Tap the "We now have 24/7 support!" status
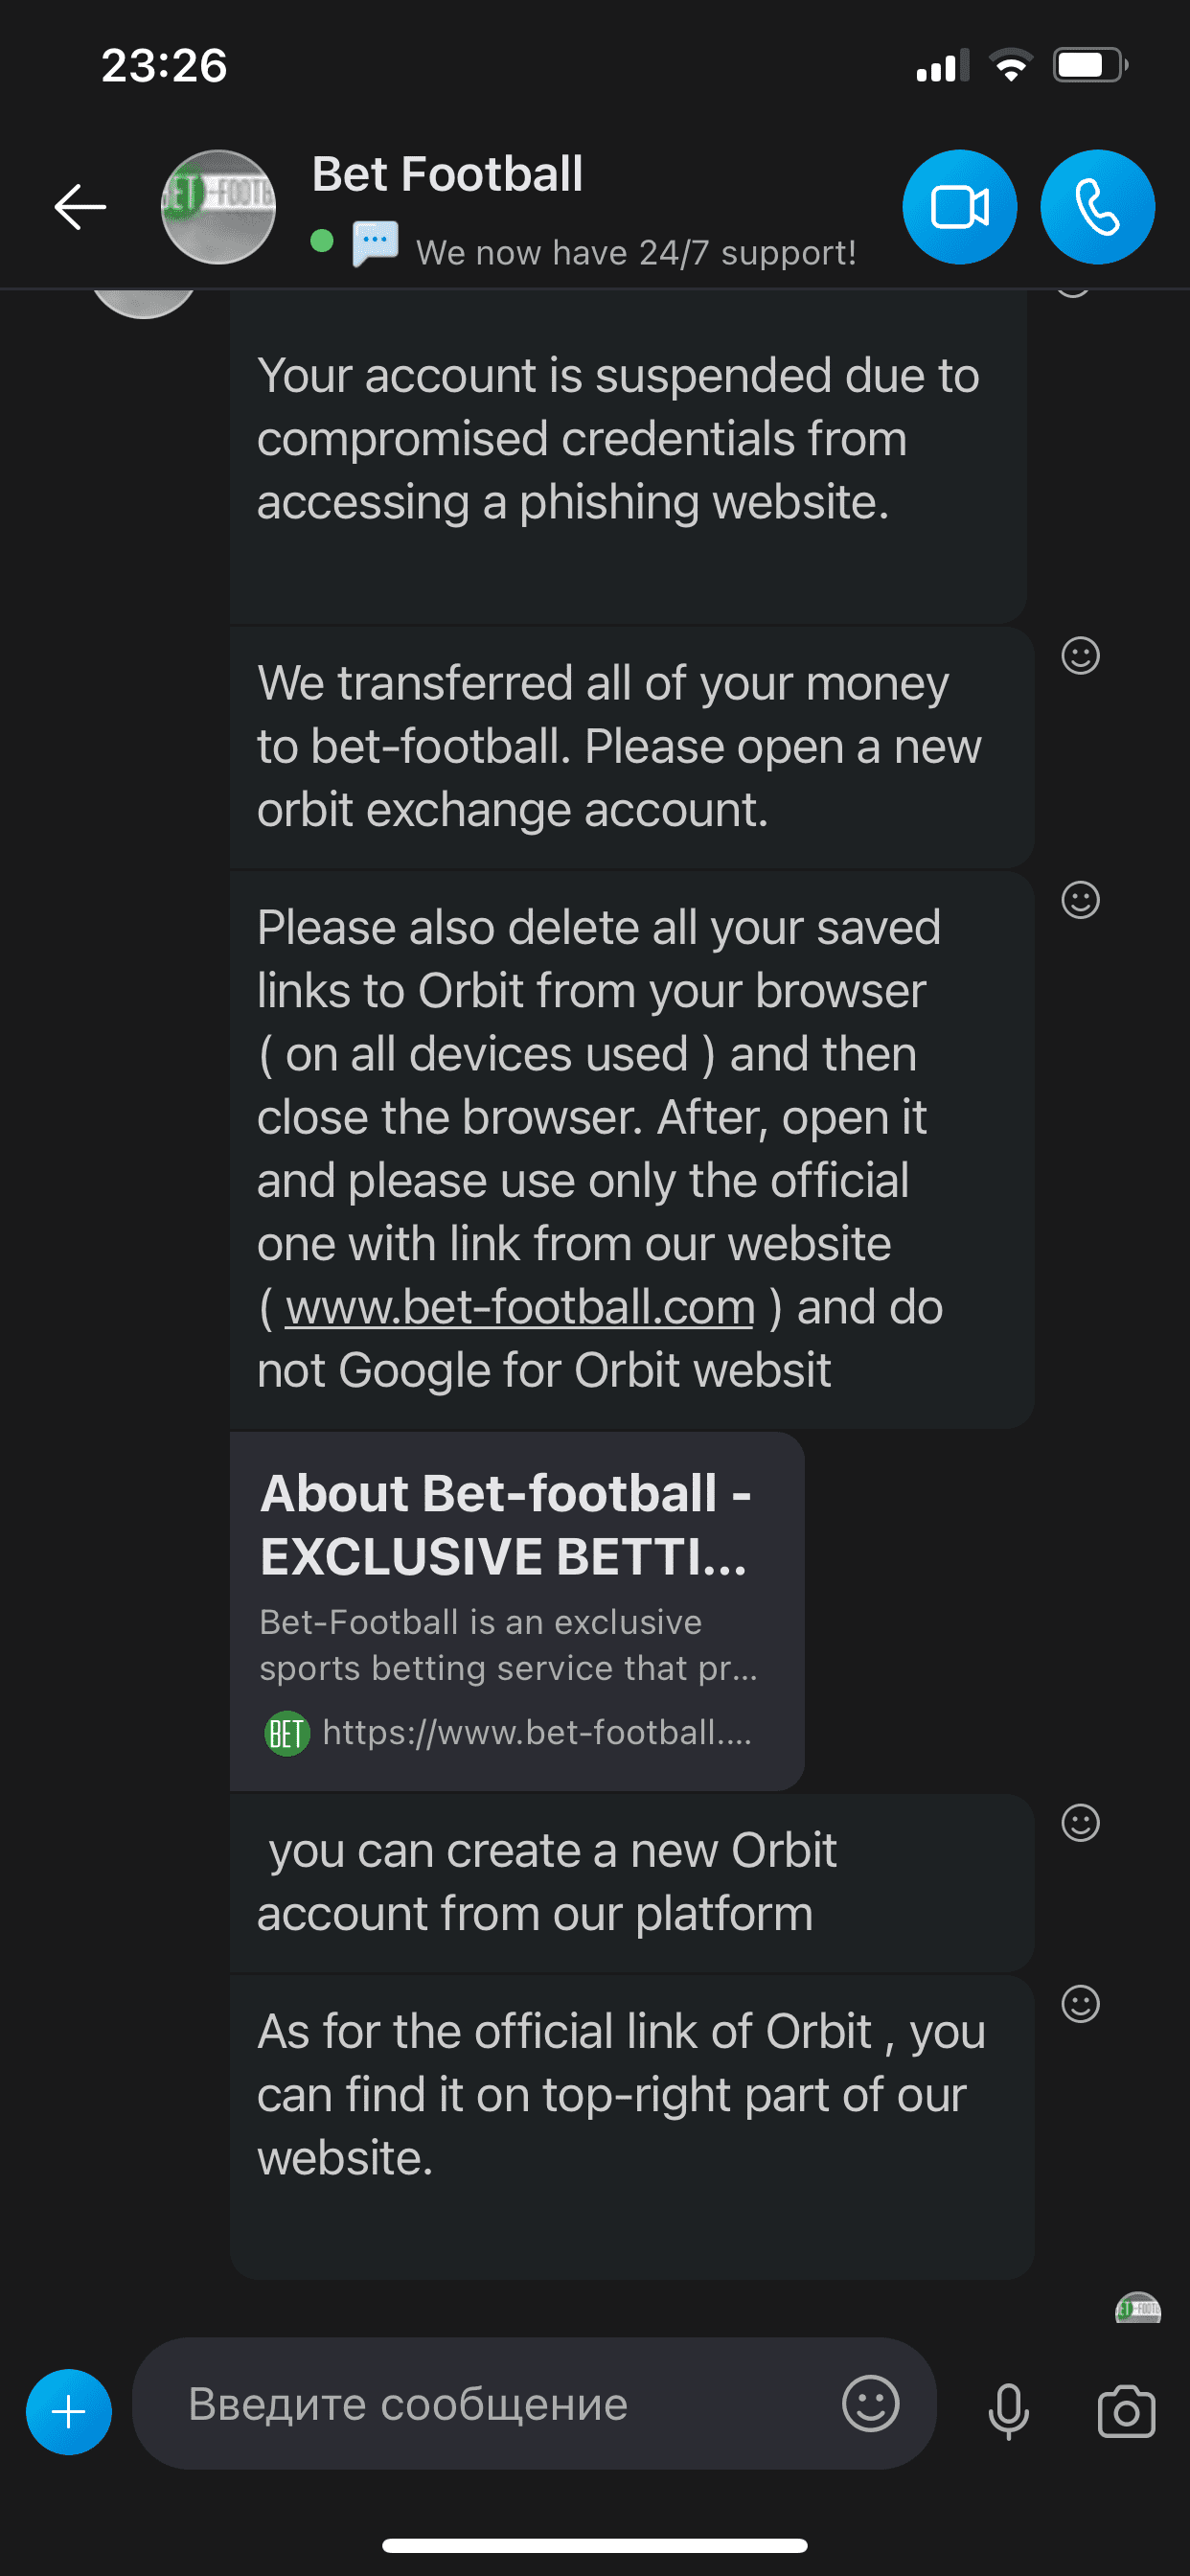Screen dimensions: 1190x2576 [x=636, y=252]
